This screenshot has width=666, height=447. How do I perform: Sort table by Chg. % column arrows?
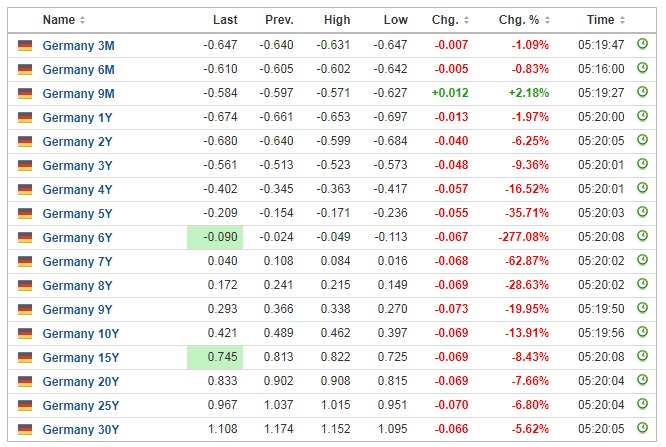pyautogui.click(x=547, y=20)
